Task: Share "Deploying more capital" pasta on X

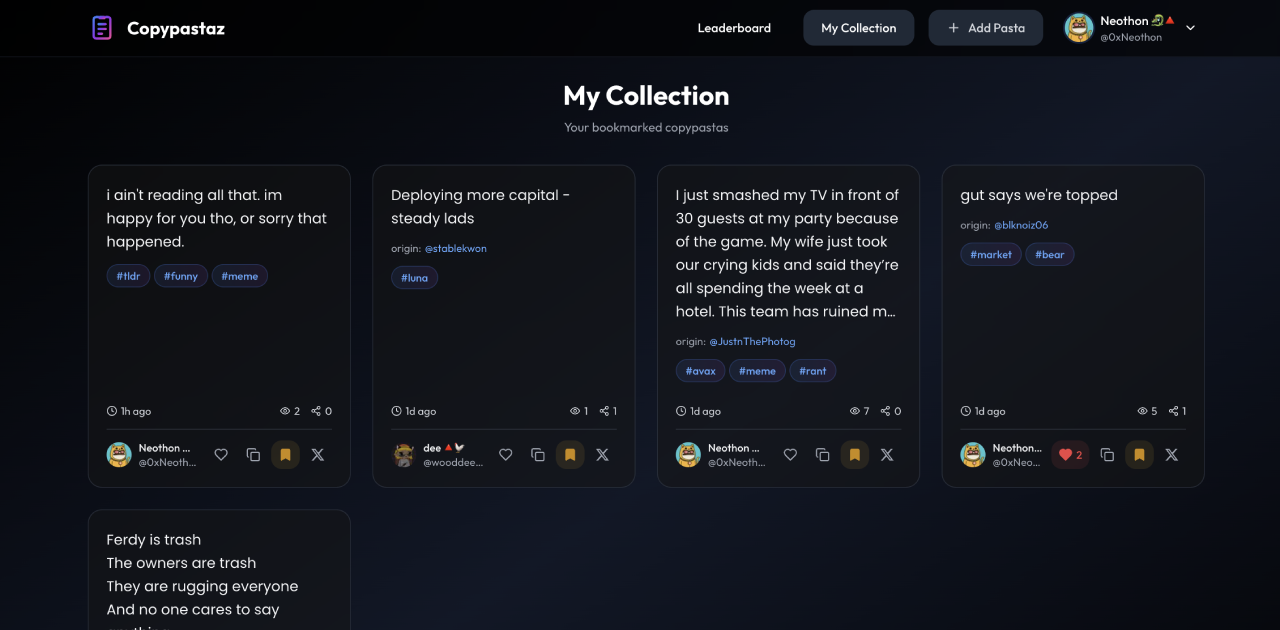Action: point(603,455)
